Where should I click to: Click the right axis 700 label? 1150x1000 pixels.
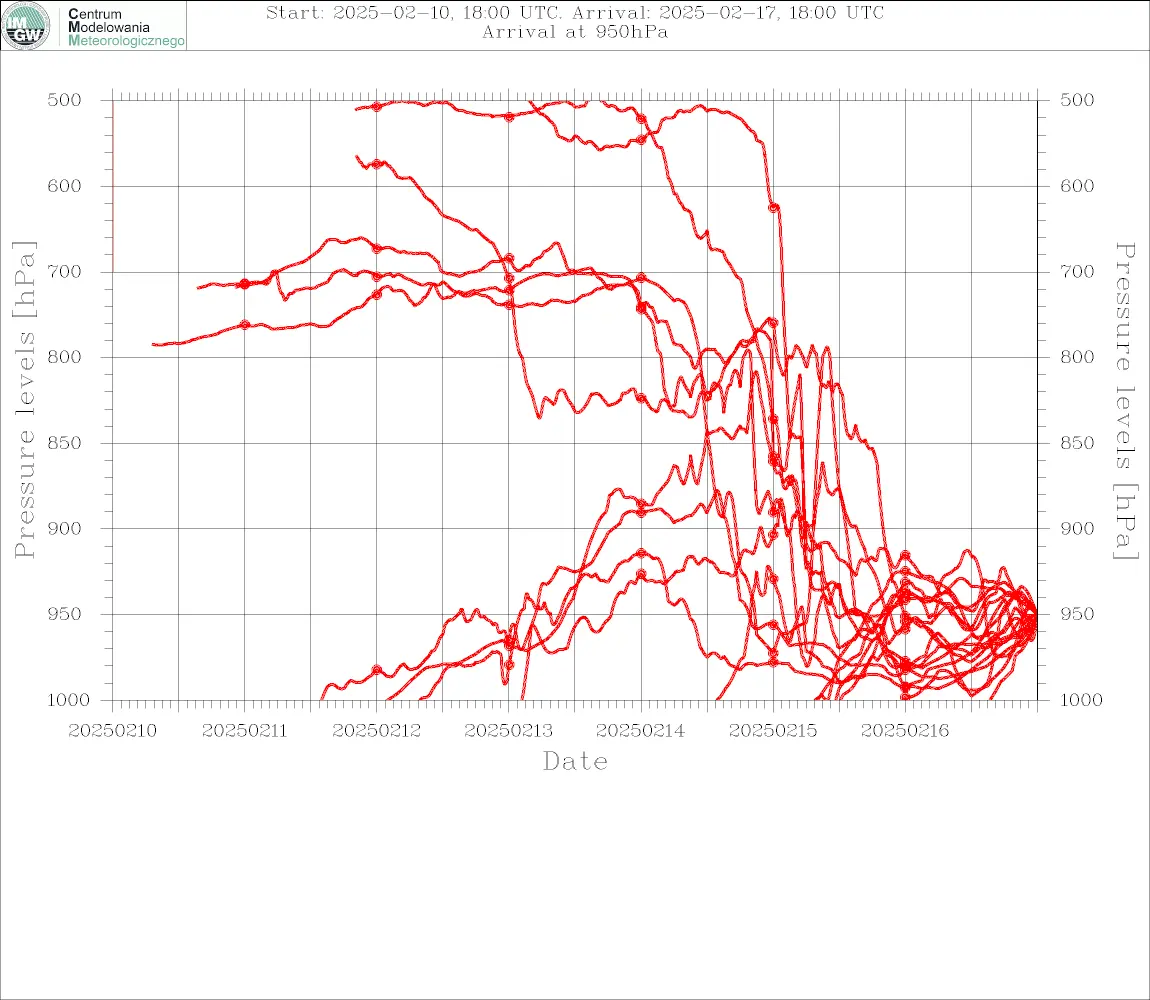tap(1077, 271)
